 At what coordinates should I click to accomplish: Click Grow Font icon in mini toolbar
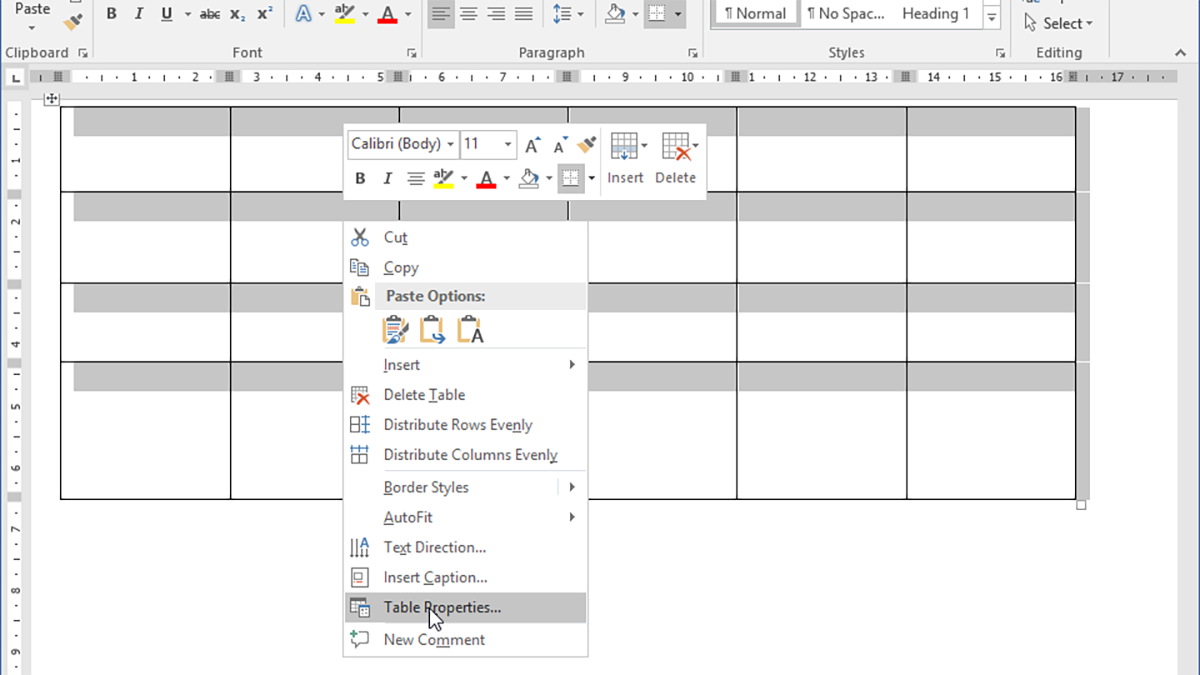point(533,145)
